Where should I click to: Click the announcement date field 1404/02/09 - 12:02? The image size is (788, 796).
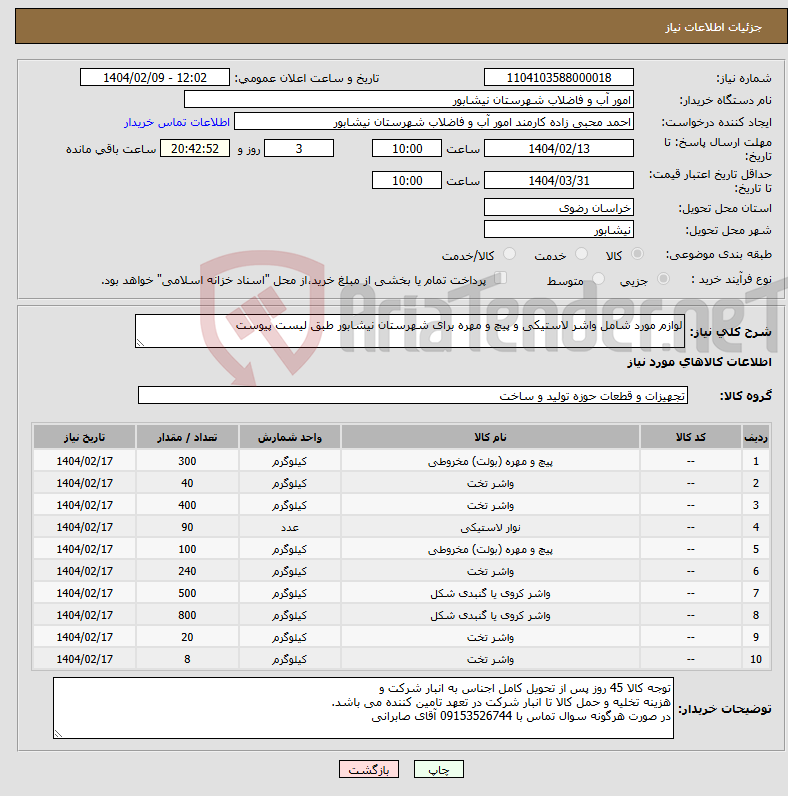point(155,78)
